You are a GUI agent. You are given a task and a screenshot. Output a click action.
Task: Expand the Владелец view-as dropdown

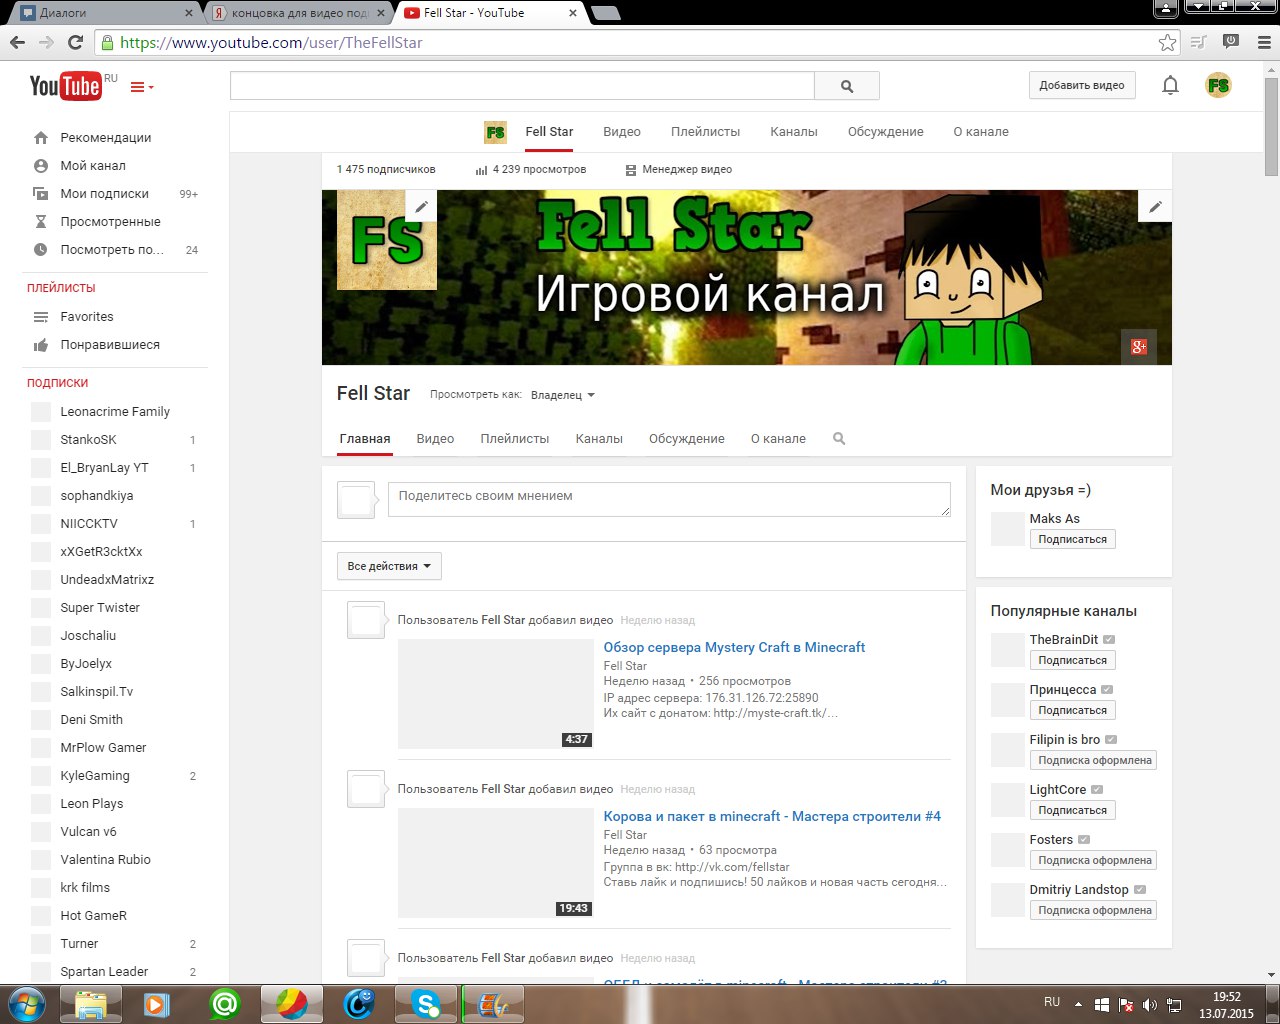coord(562,395)
